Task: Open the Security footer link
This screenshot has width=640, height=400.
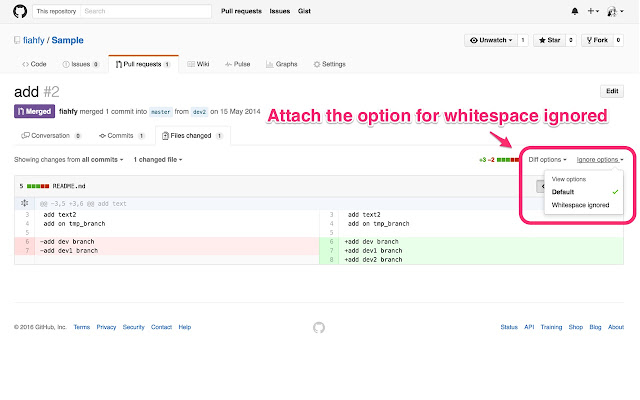Action: tap(133, 327)
